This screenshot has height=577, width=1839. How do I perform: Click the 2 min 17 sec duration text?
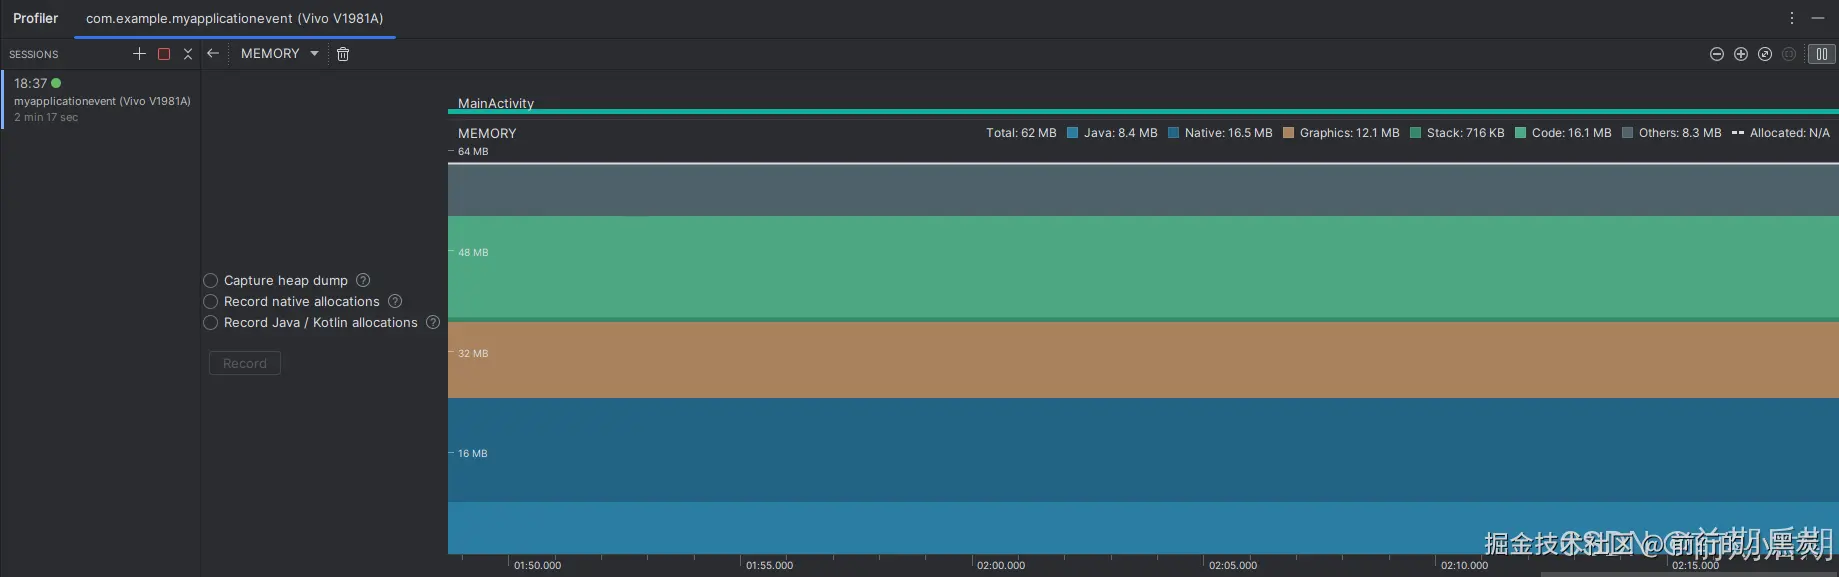[46, 117]
